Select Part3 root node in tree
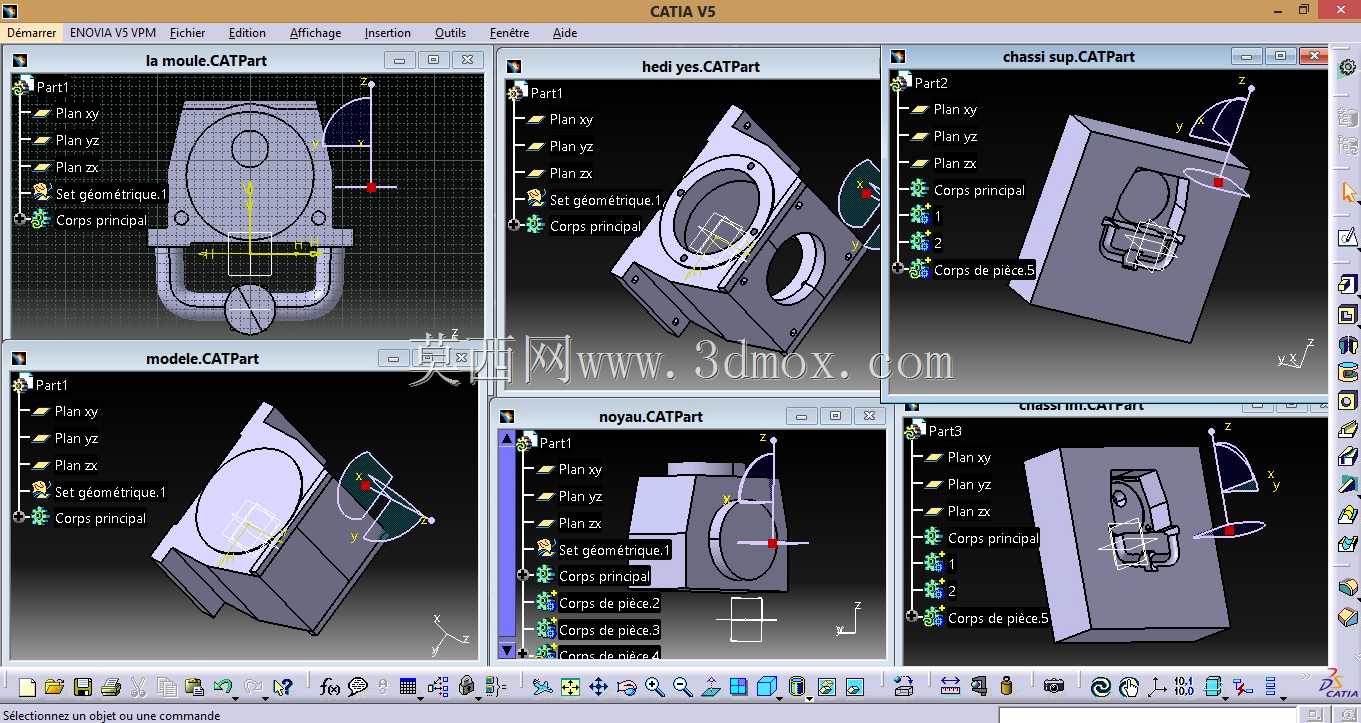The image size is (1361, 723). point(945,430)
